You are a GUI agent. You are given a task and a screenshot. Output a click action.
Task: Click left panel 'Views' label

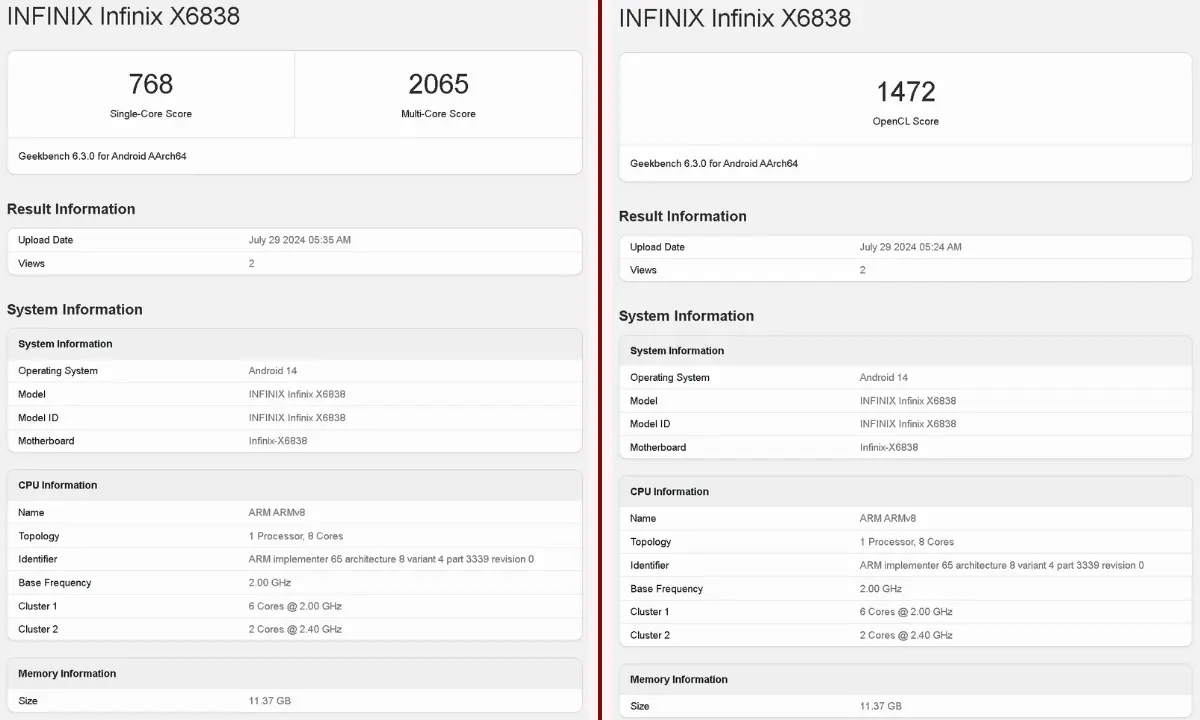tap(31, 264)
